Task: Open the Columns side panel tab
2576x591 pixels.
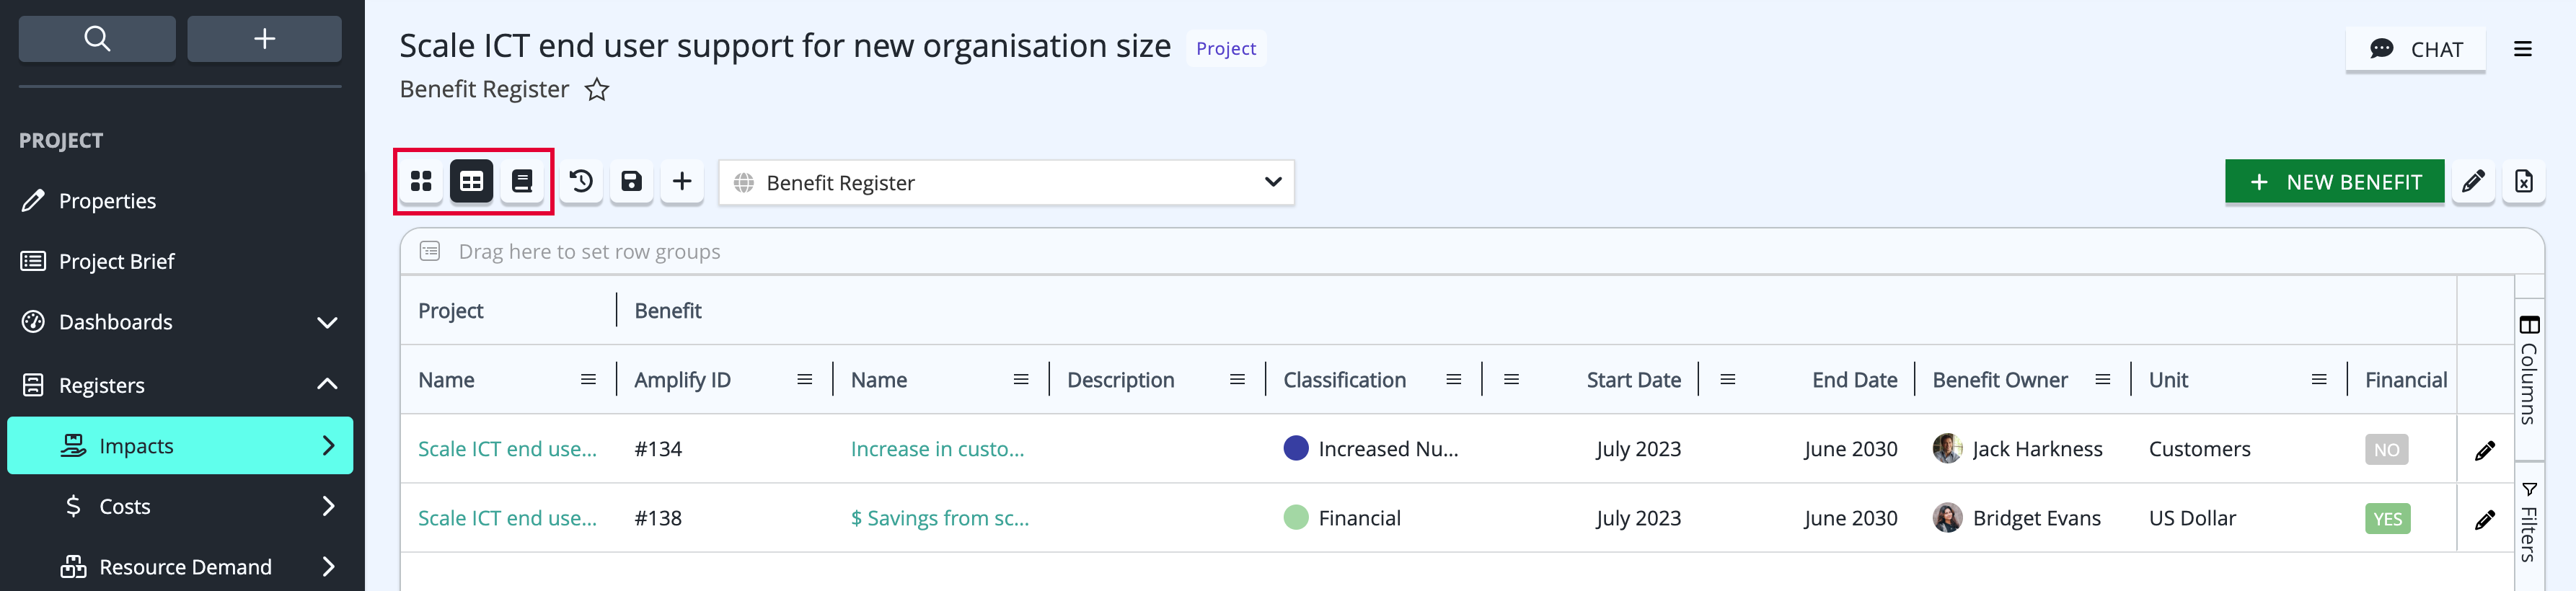Action: point(2529,369)
